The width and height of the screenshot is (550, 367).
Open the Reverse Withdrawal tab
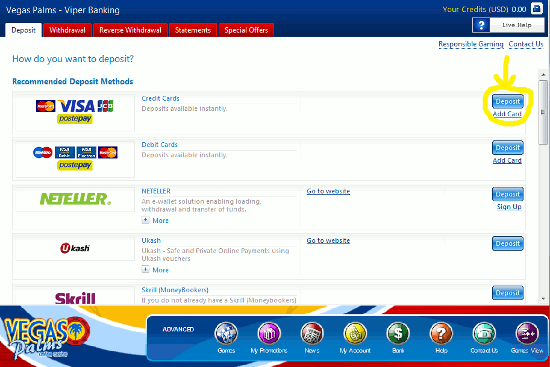tap(130, 30)
